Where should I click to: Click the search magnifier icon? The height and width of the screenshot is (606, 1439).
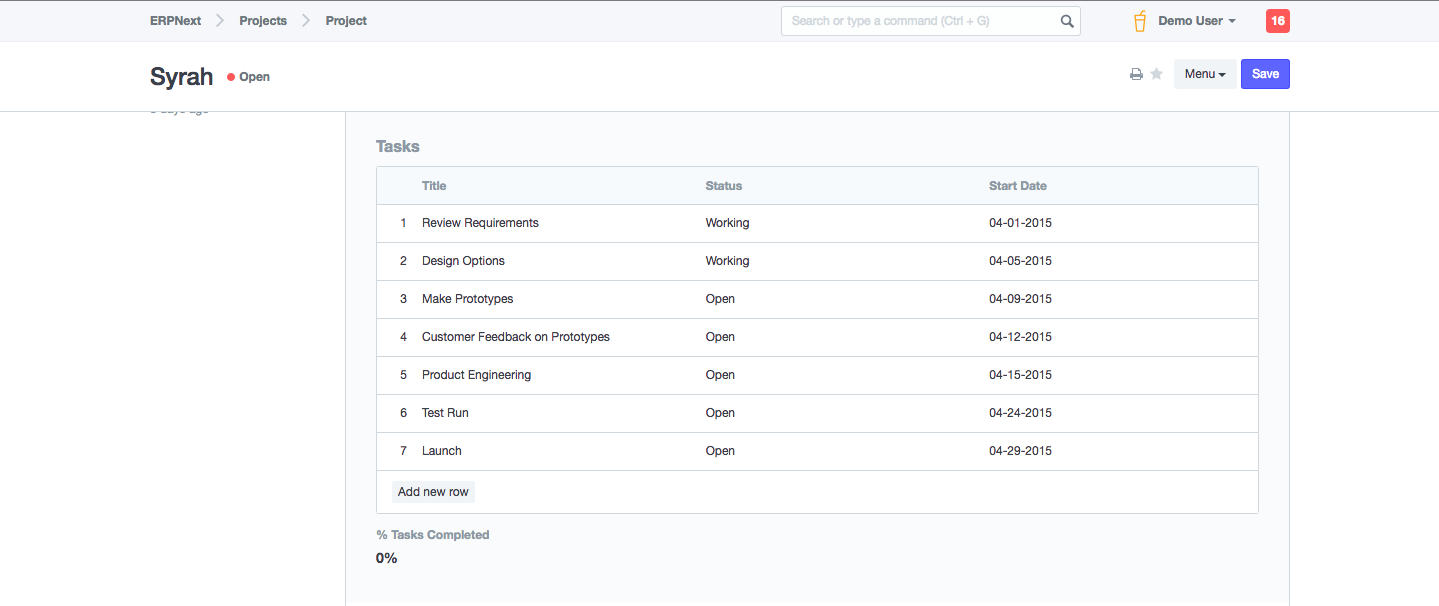click(1067, 21)
